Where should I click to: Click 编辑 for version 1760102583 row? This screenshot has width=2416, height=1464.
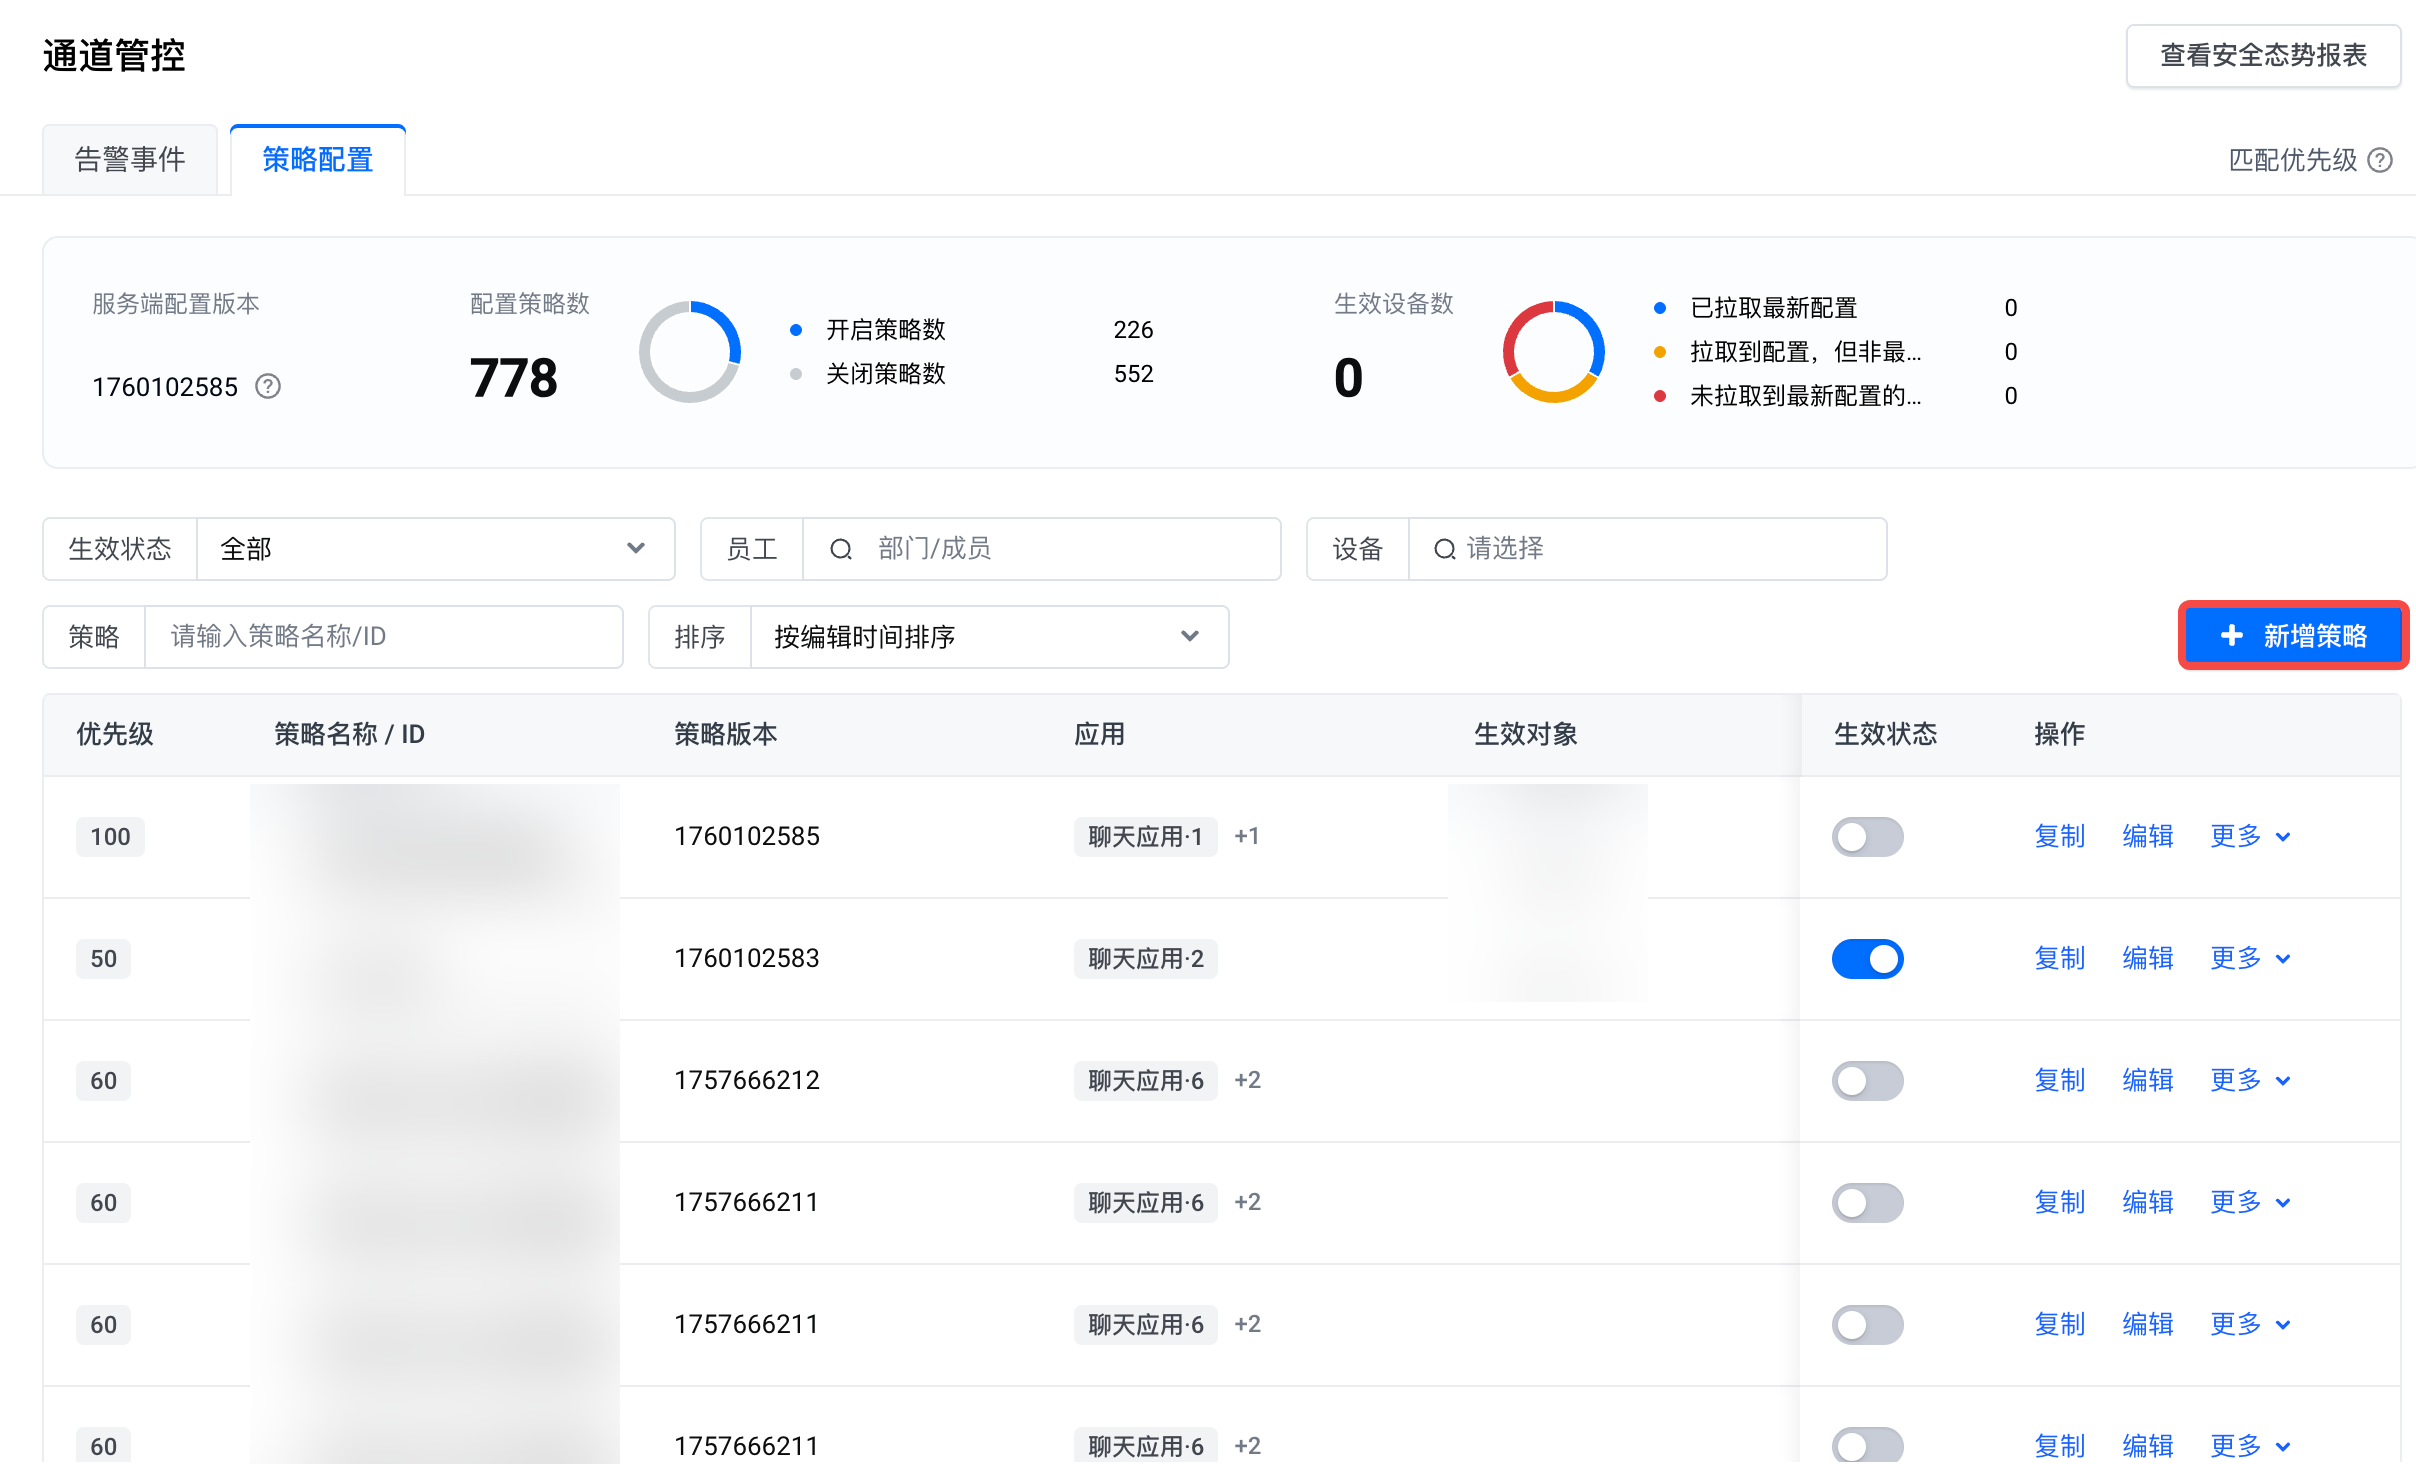point(2148,959)
